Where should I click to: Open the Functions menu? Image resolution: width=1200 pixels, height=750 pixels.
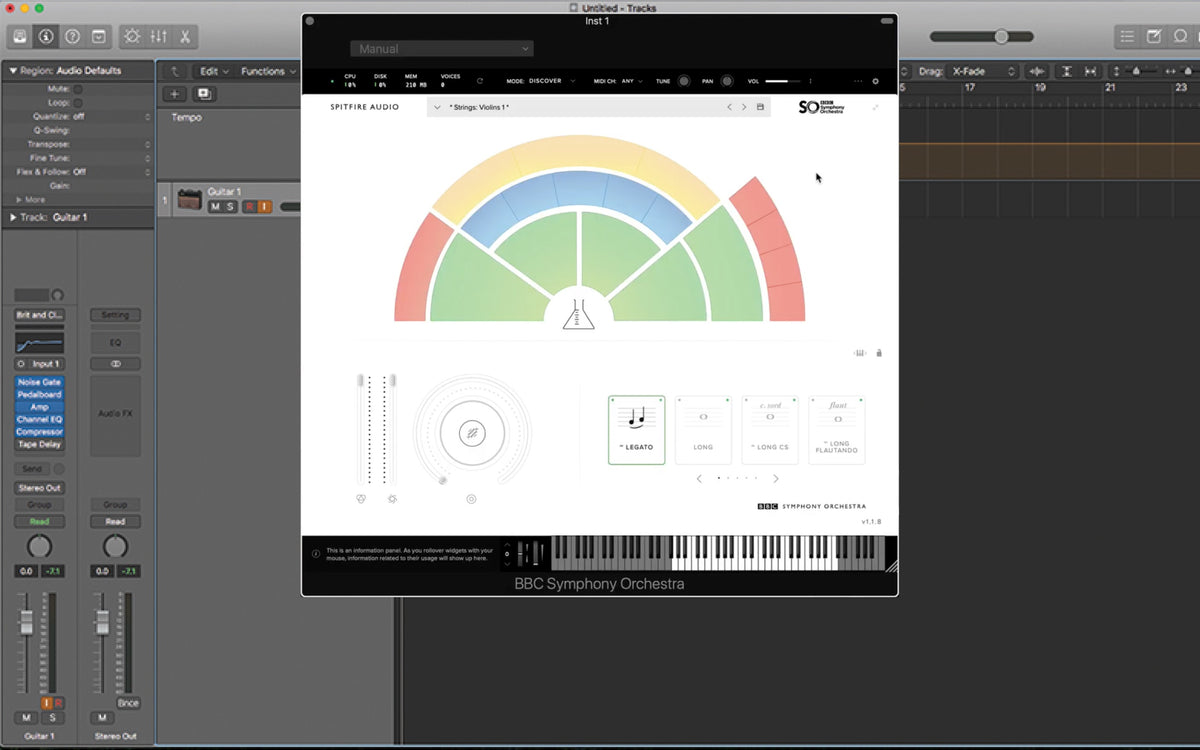268,71
